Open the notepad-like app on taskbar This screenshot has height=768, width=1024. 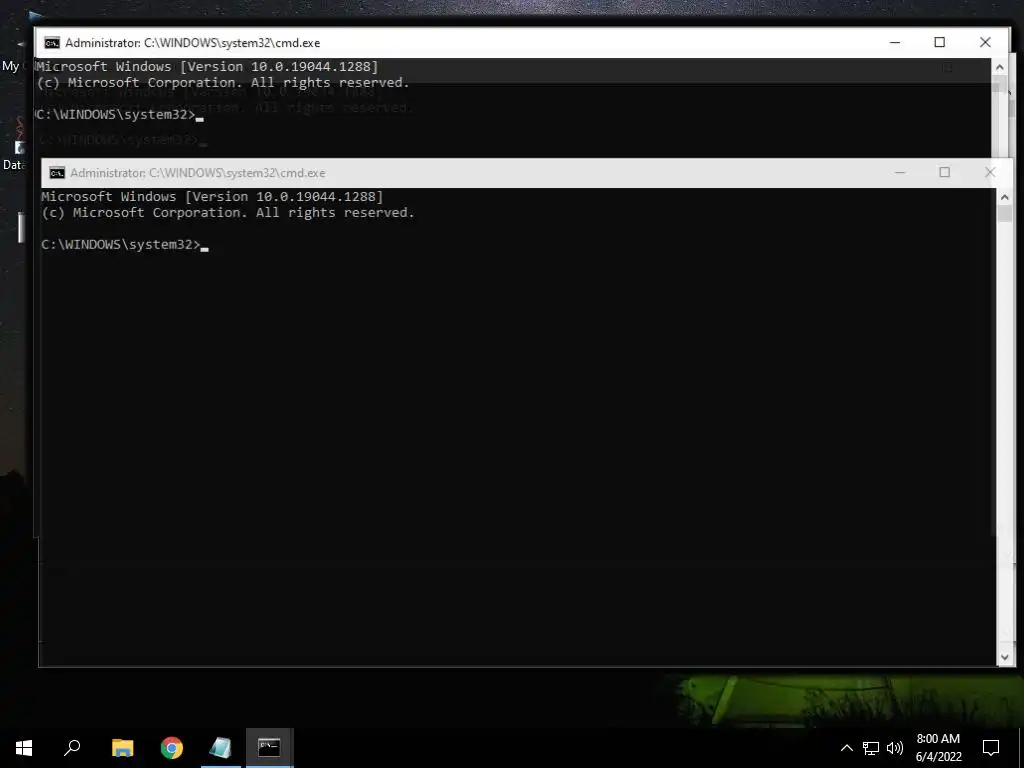tap(220, 748)
